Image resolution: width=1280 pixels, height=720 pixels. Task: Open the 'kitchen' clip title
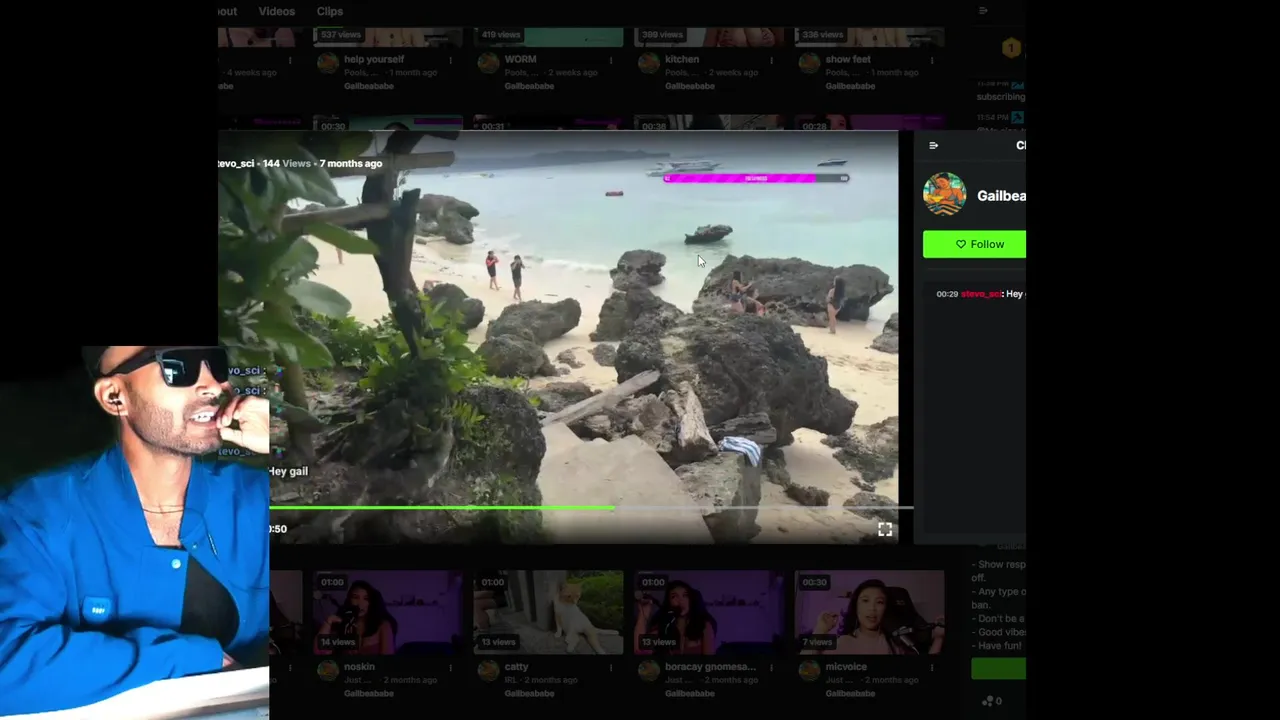point(681,59)
